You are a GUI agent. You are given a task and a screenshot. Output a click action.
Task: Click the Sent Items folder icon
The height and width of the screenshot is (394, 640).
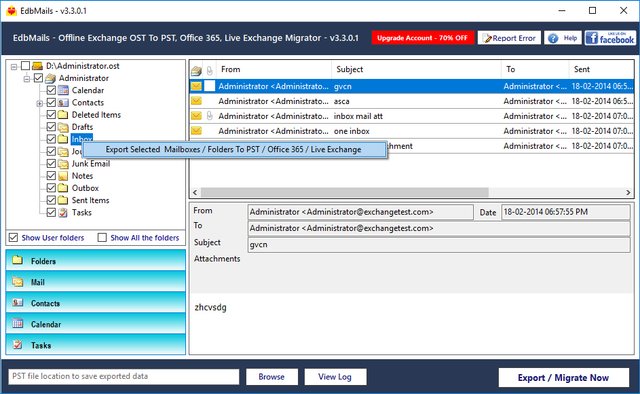(x=63, y=200)
